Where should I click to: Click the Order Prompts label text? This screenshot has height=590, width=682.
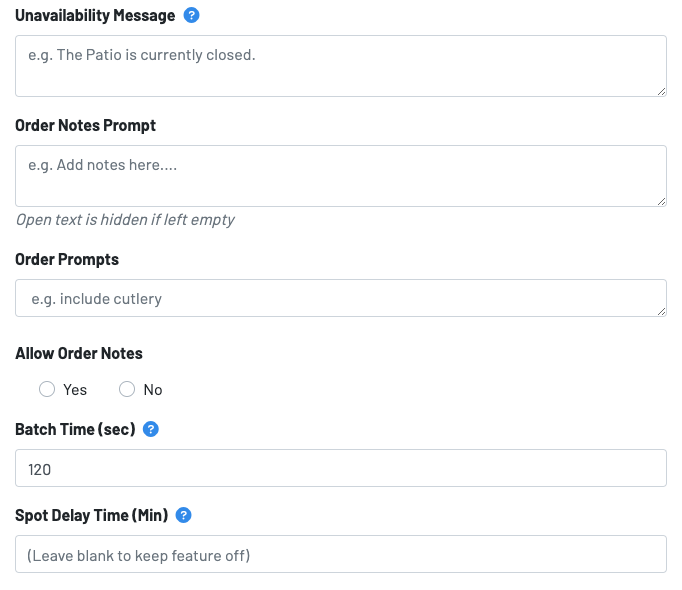coord(67,259)
